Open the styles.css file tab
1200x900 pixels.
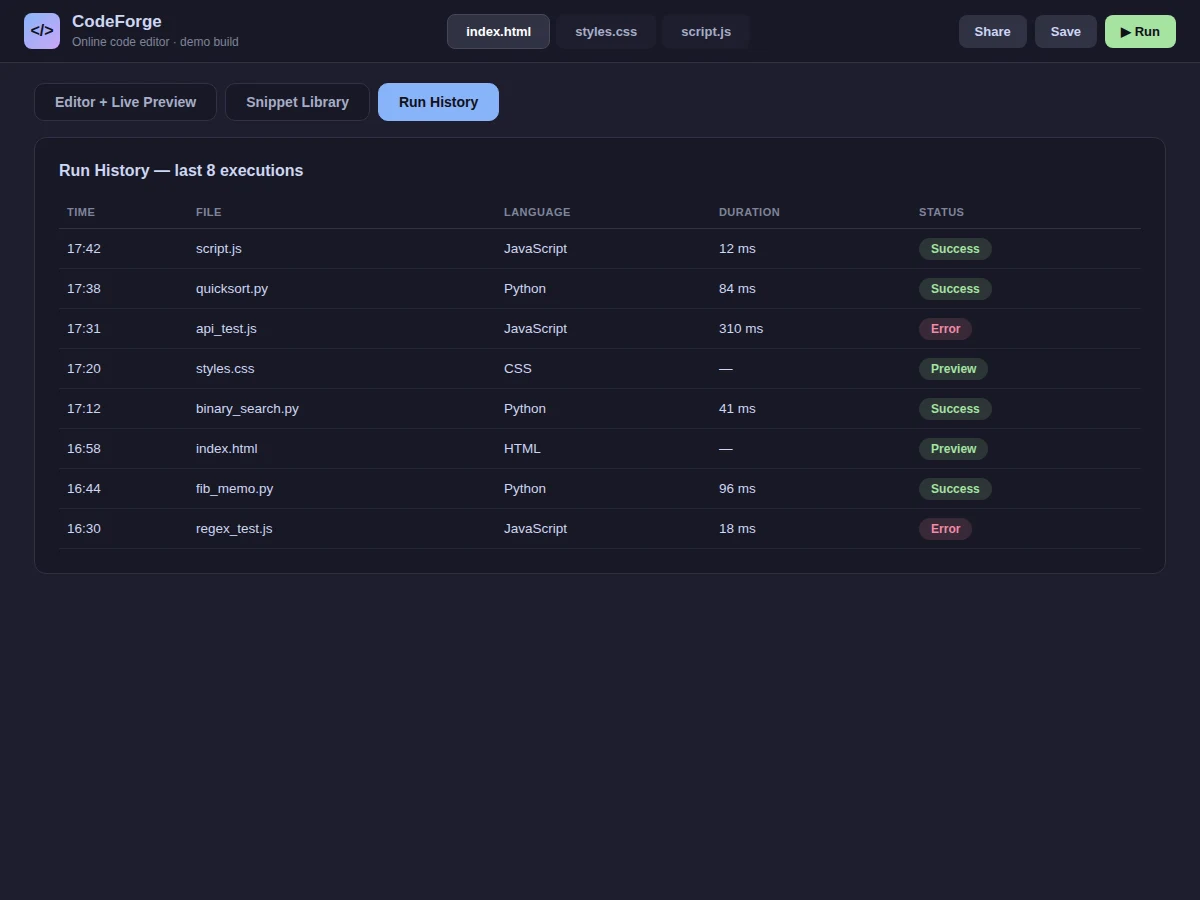pyautogui.click(x=606, y=31)
